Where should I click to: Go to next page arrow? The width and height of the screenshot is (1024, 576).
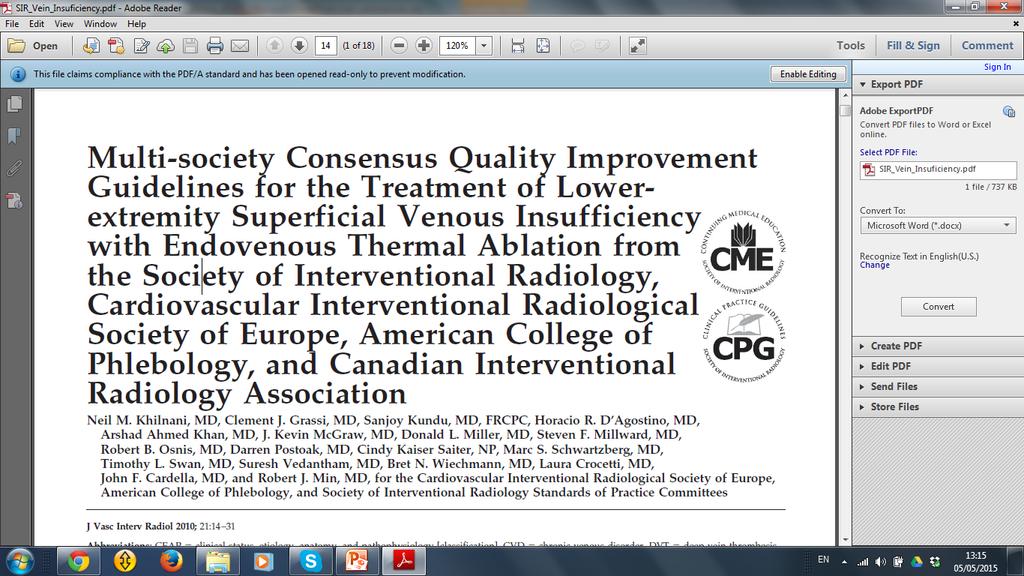[299, 46]
